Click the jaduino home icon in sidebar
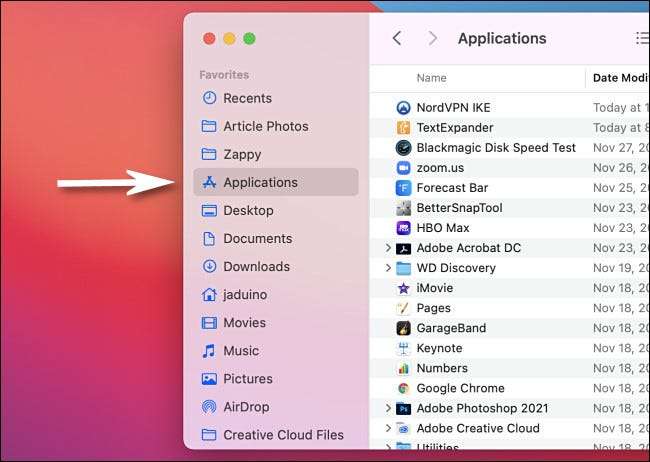 pyautogui.click(x=209, y=294)
